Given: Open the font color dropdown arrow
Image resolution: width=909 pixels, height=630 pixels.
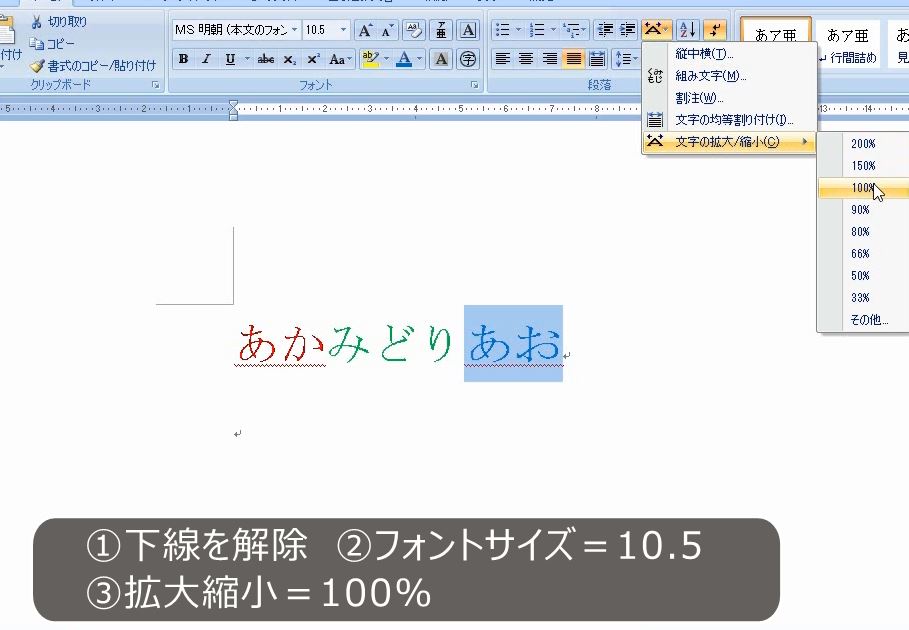Looking at the screenshot, I should (420, 59).
